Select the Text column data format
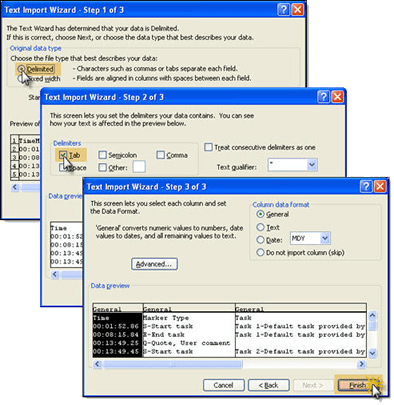 (260, 227)
